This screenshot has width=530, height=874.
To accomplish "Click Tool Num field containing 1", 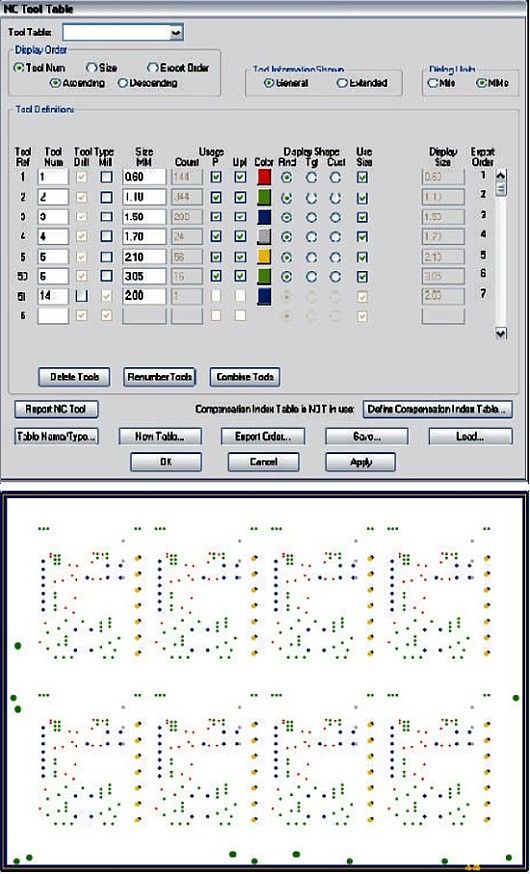I will coord(53,177).
